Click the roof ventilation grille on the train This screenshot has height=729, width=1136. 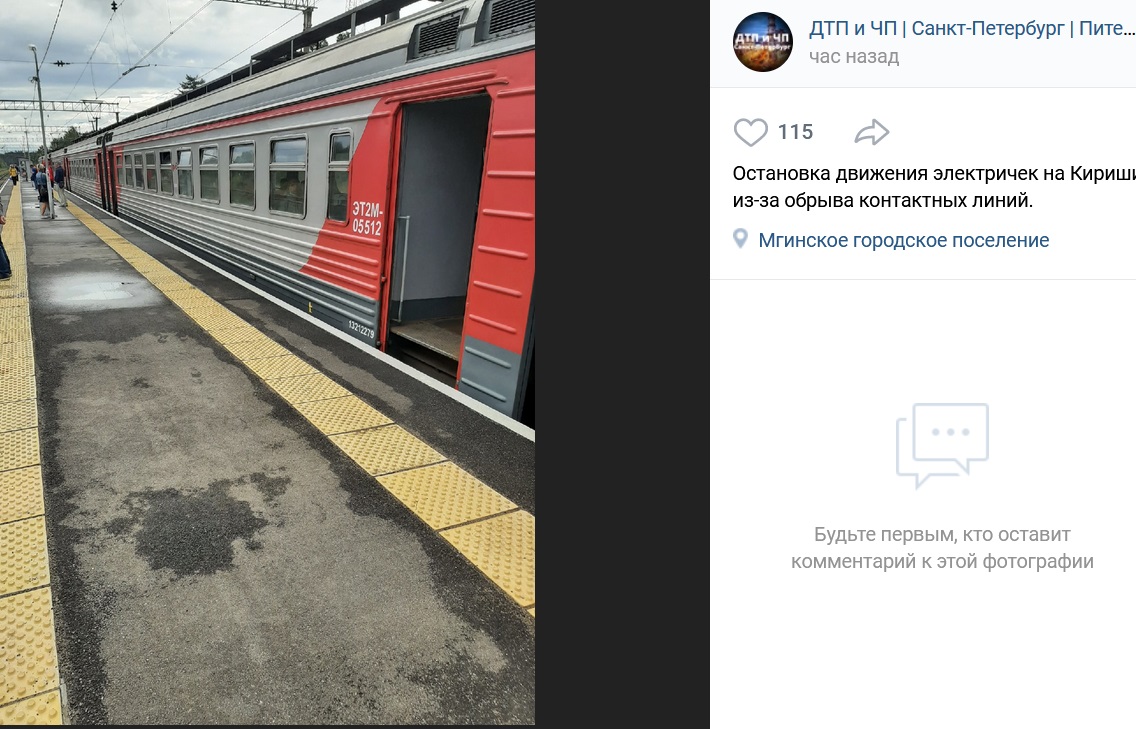pos(437,34)
